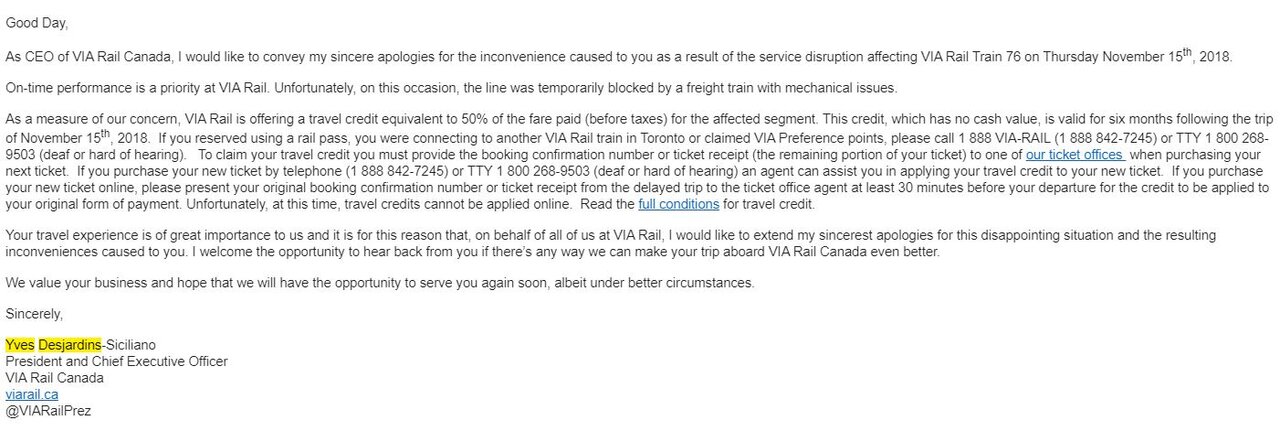Viewport: 1280px width, 431px height.
Task: Click the "Good Day," greeting line
Action: (37, 23)
